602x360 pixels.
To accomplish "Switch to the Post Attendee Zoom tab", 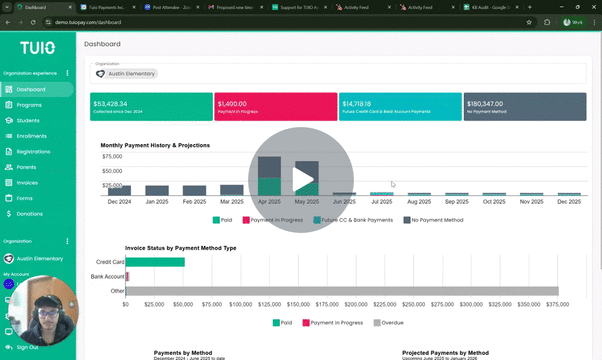I will [172, 7].
